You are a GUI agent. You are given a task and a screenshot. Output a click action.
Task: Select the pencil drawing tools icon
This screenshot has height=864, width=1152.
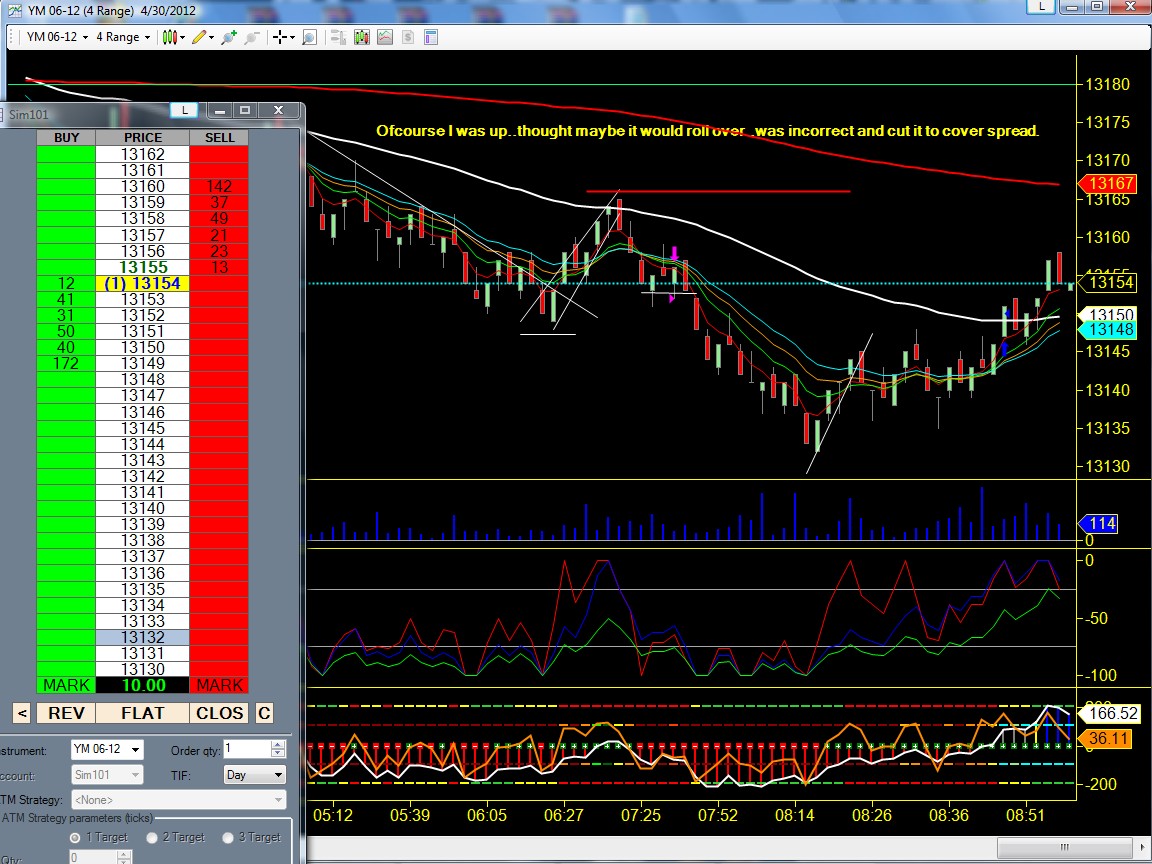tap(198, 37)
